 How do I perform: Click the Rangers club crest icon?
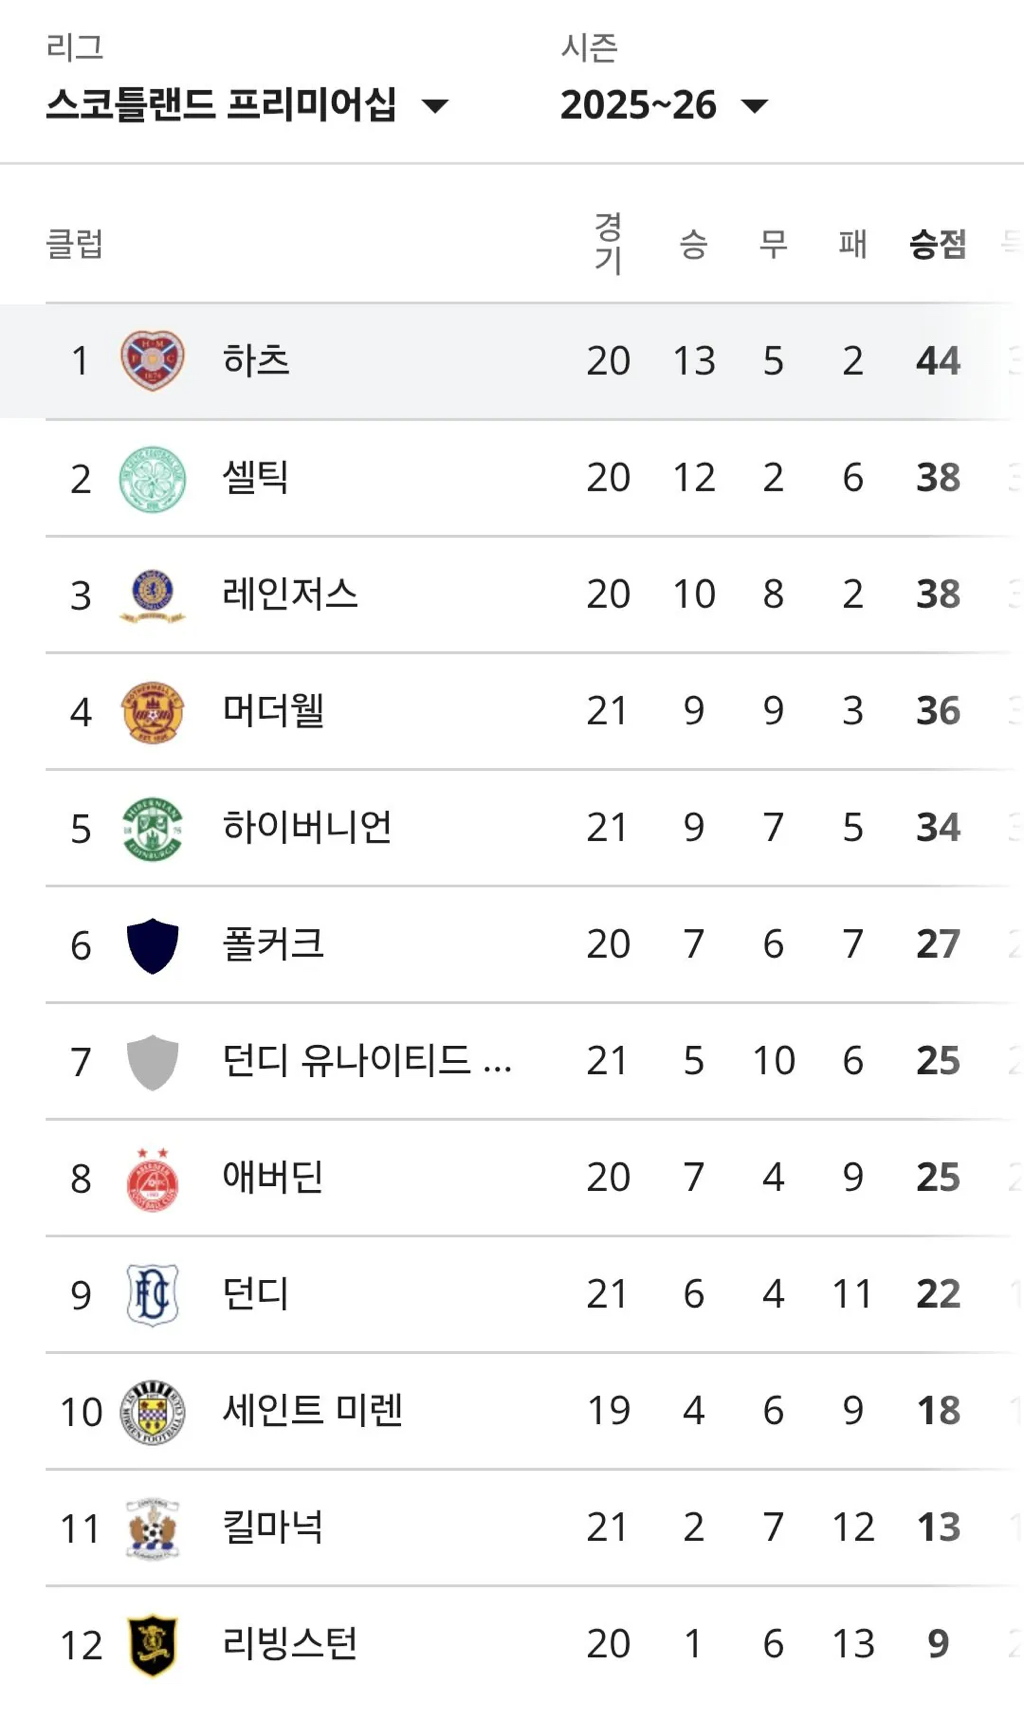(152, 595)
